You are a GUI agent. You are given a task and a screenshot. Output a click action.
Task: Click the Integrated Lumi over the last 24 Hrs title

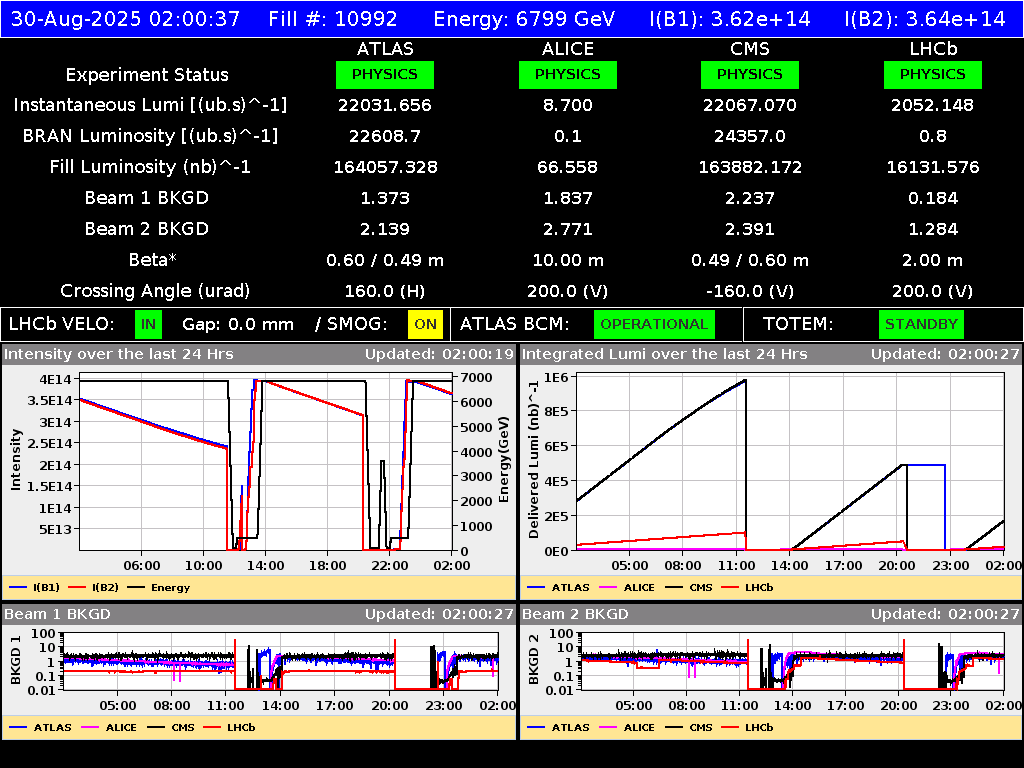point(665,354)
